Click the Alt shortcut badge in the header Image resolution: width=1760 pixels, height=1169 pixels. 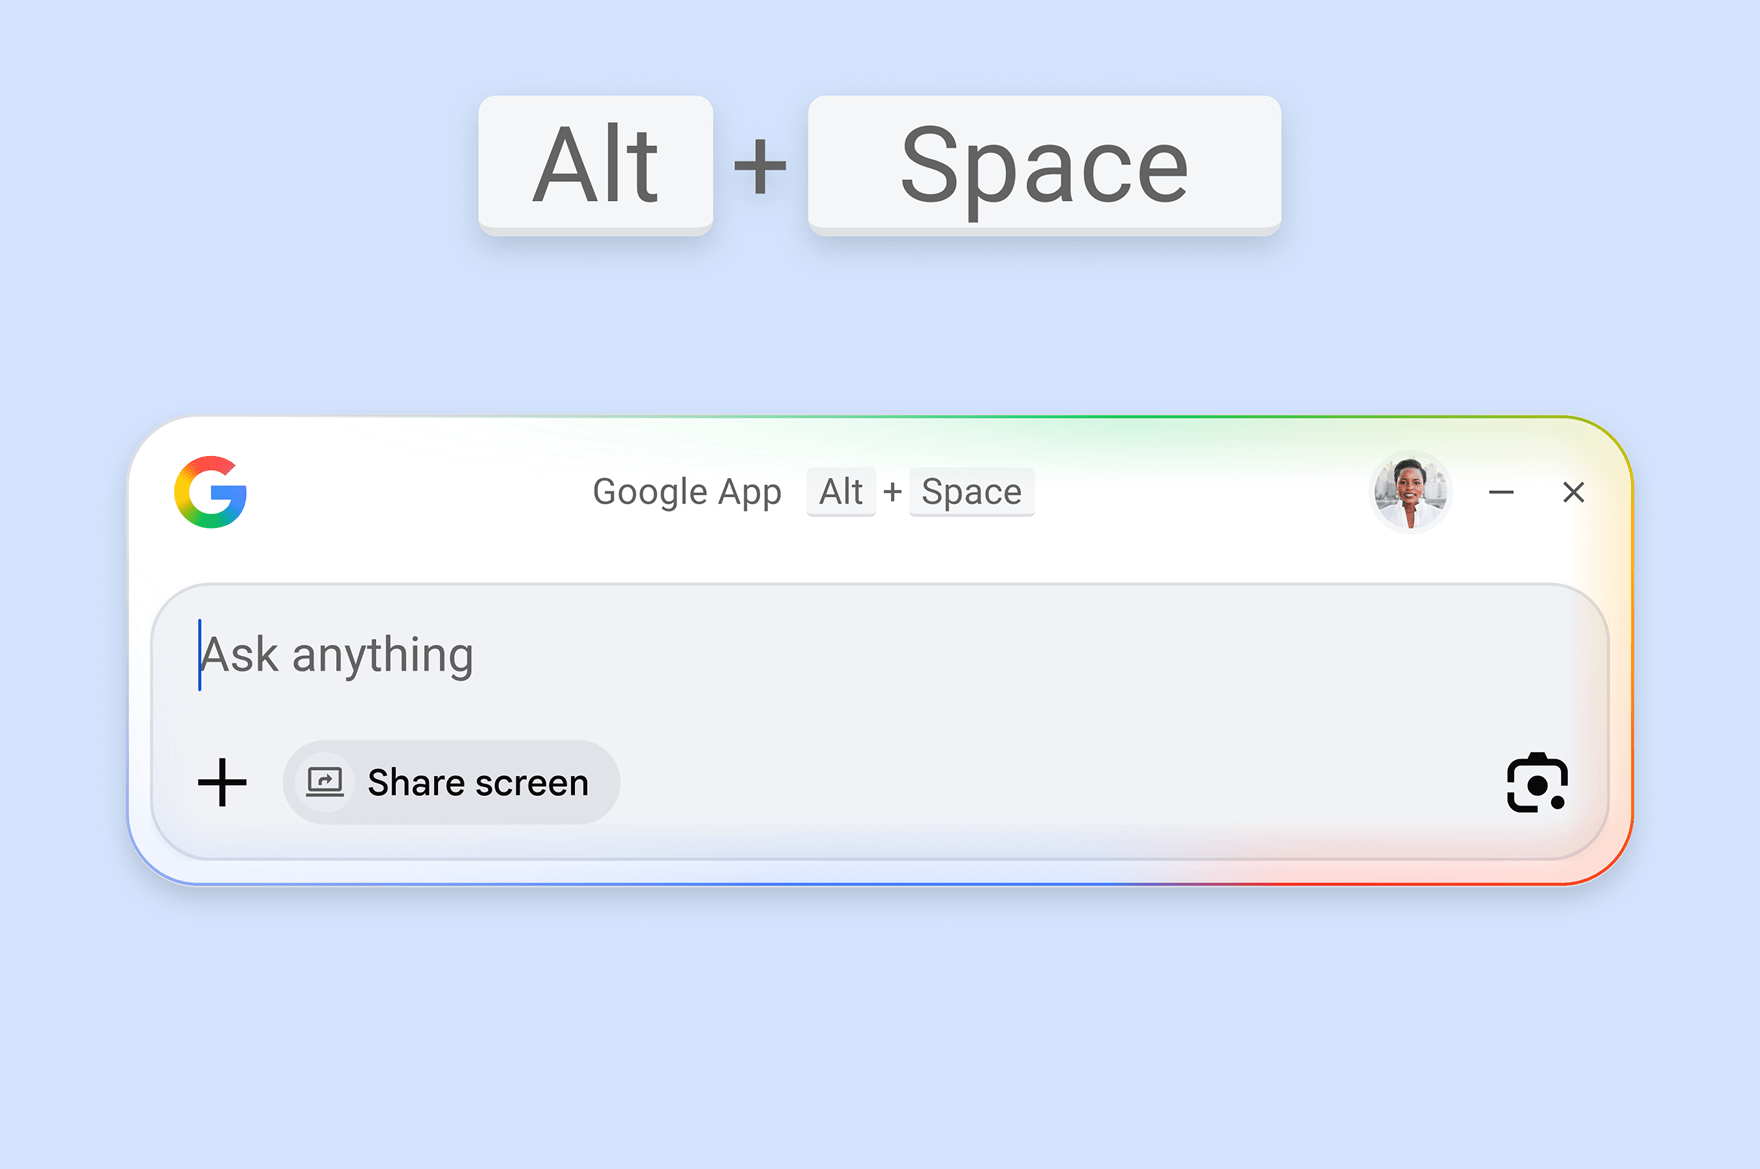pos(841,491)
